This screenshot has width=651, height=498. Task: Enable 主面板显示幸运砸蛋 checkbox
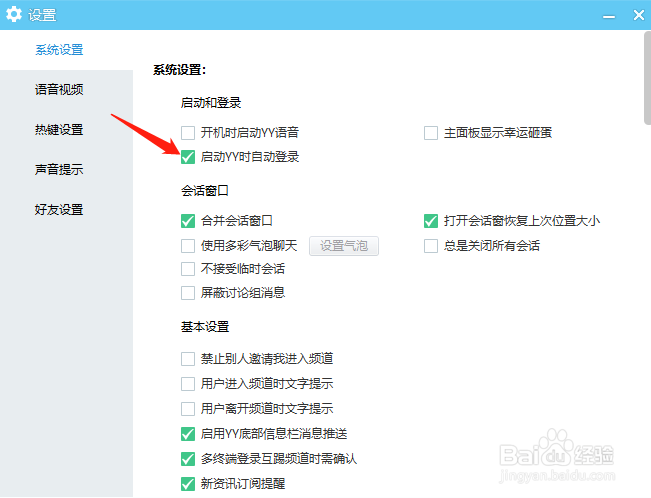[x=431, y=133]
